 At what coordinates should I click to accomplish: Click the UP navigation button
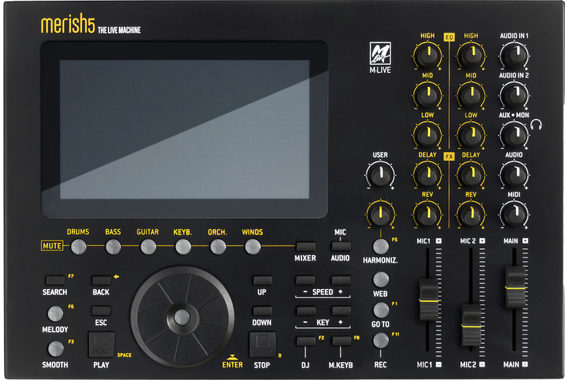pos(263,280)
